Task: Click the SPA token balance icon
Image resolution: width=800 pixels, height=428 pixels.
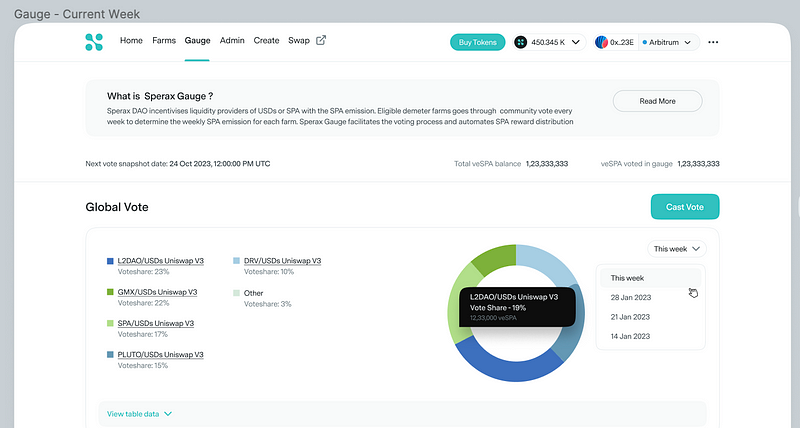Action: 520,42
